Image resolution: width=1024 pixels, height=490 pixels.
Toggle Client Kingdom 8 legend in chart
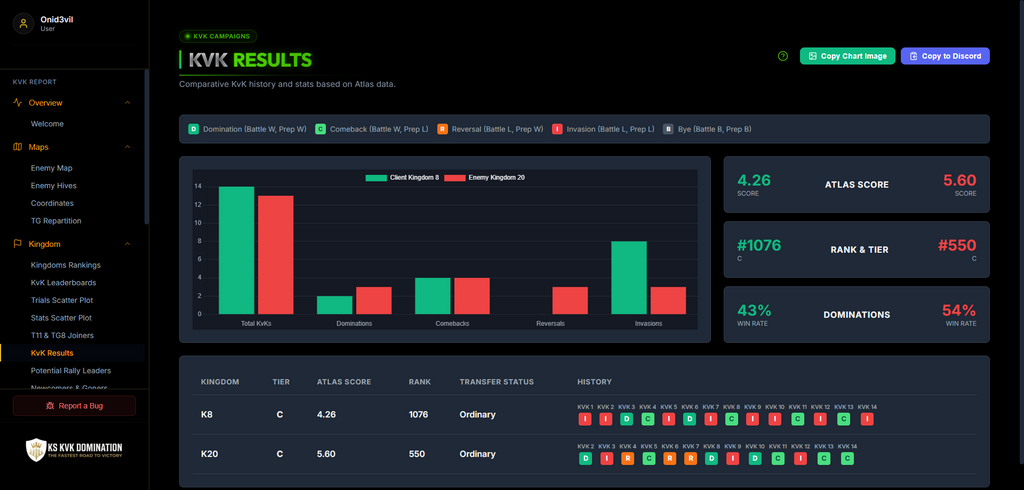[x=402, y=178]
